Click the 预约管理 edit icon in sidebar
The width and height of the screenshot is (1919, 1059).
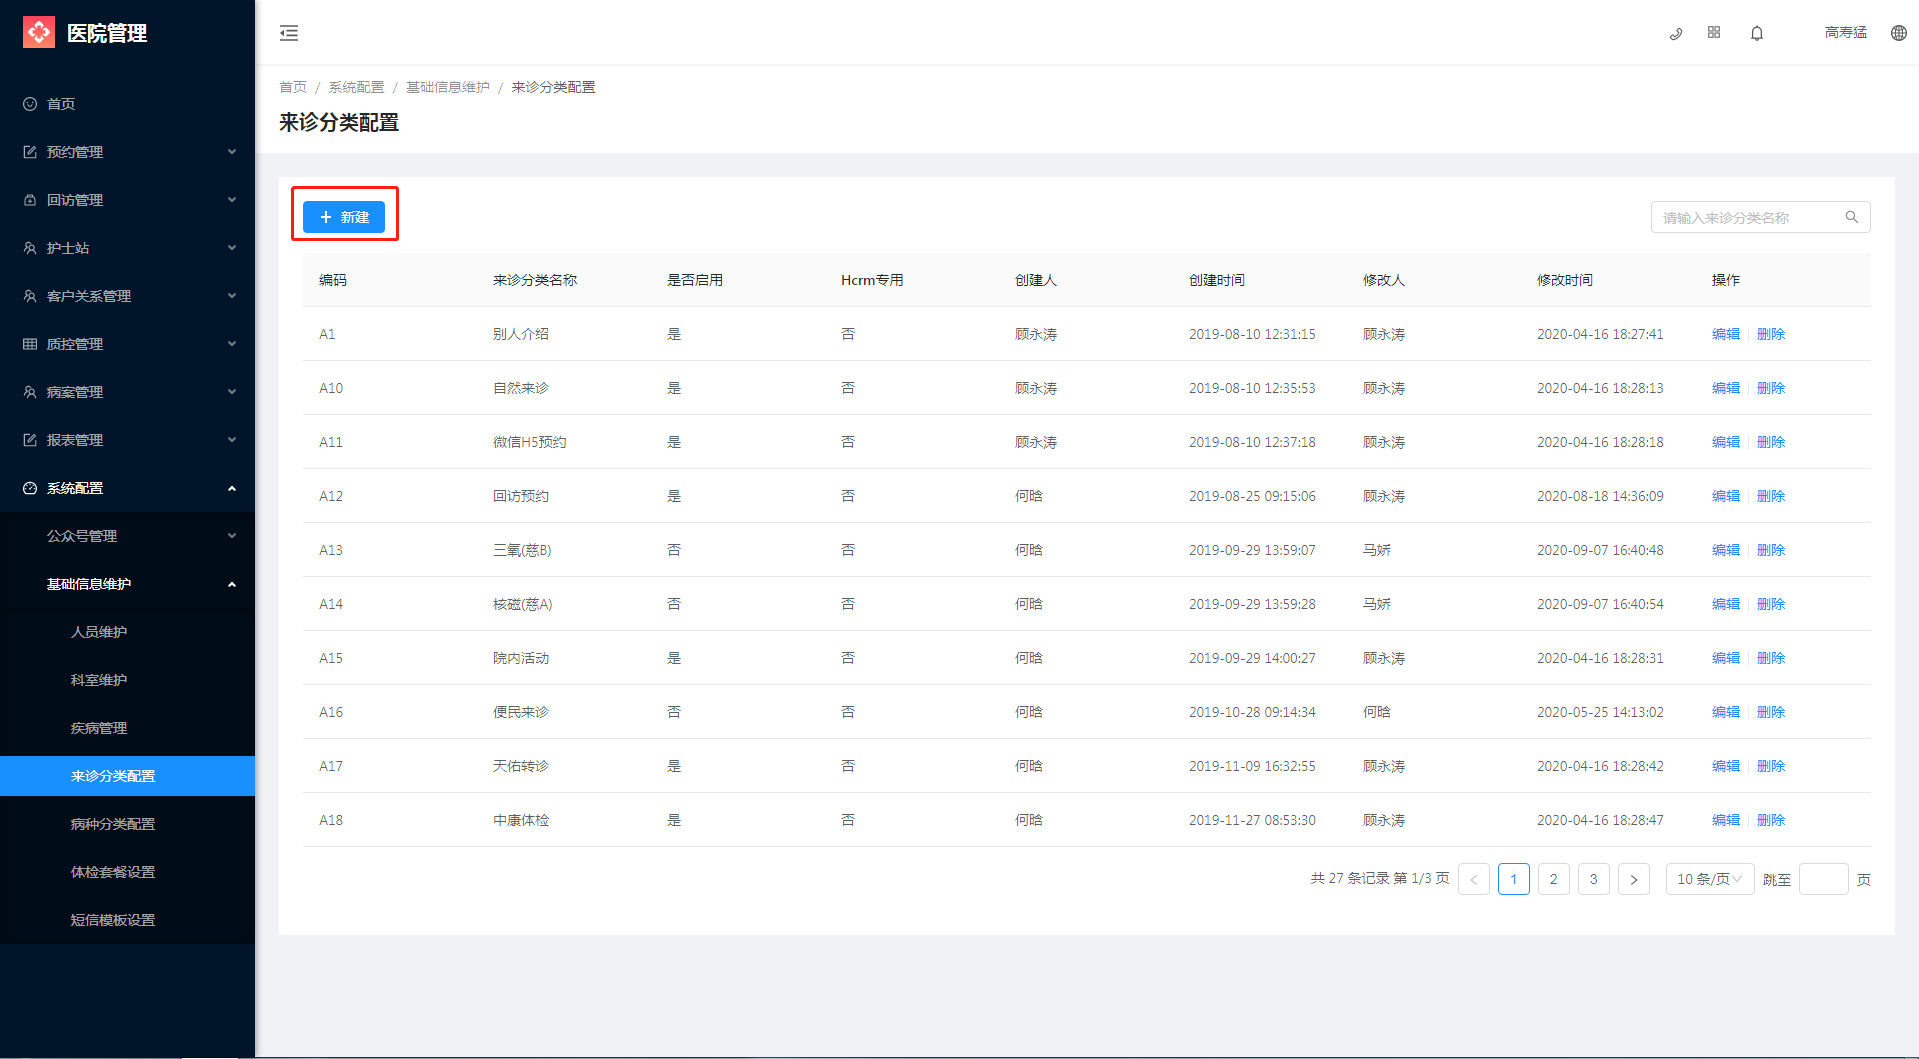coord(30,152)
